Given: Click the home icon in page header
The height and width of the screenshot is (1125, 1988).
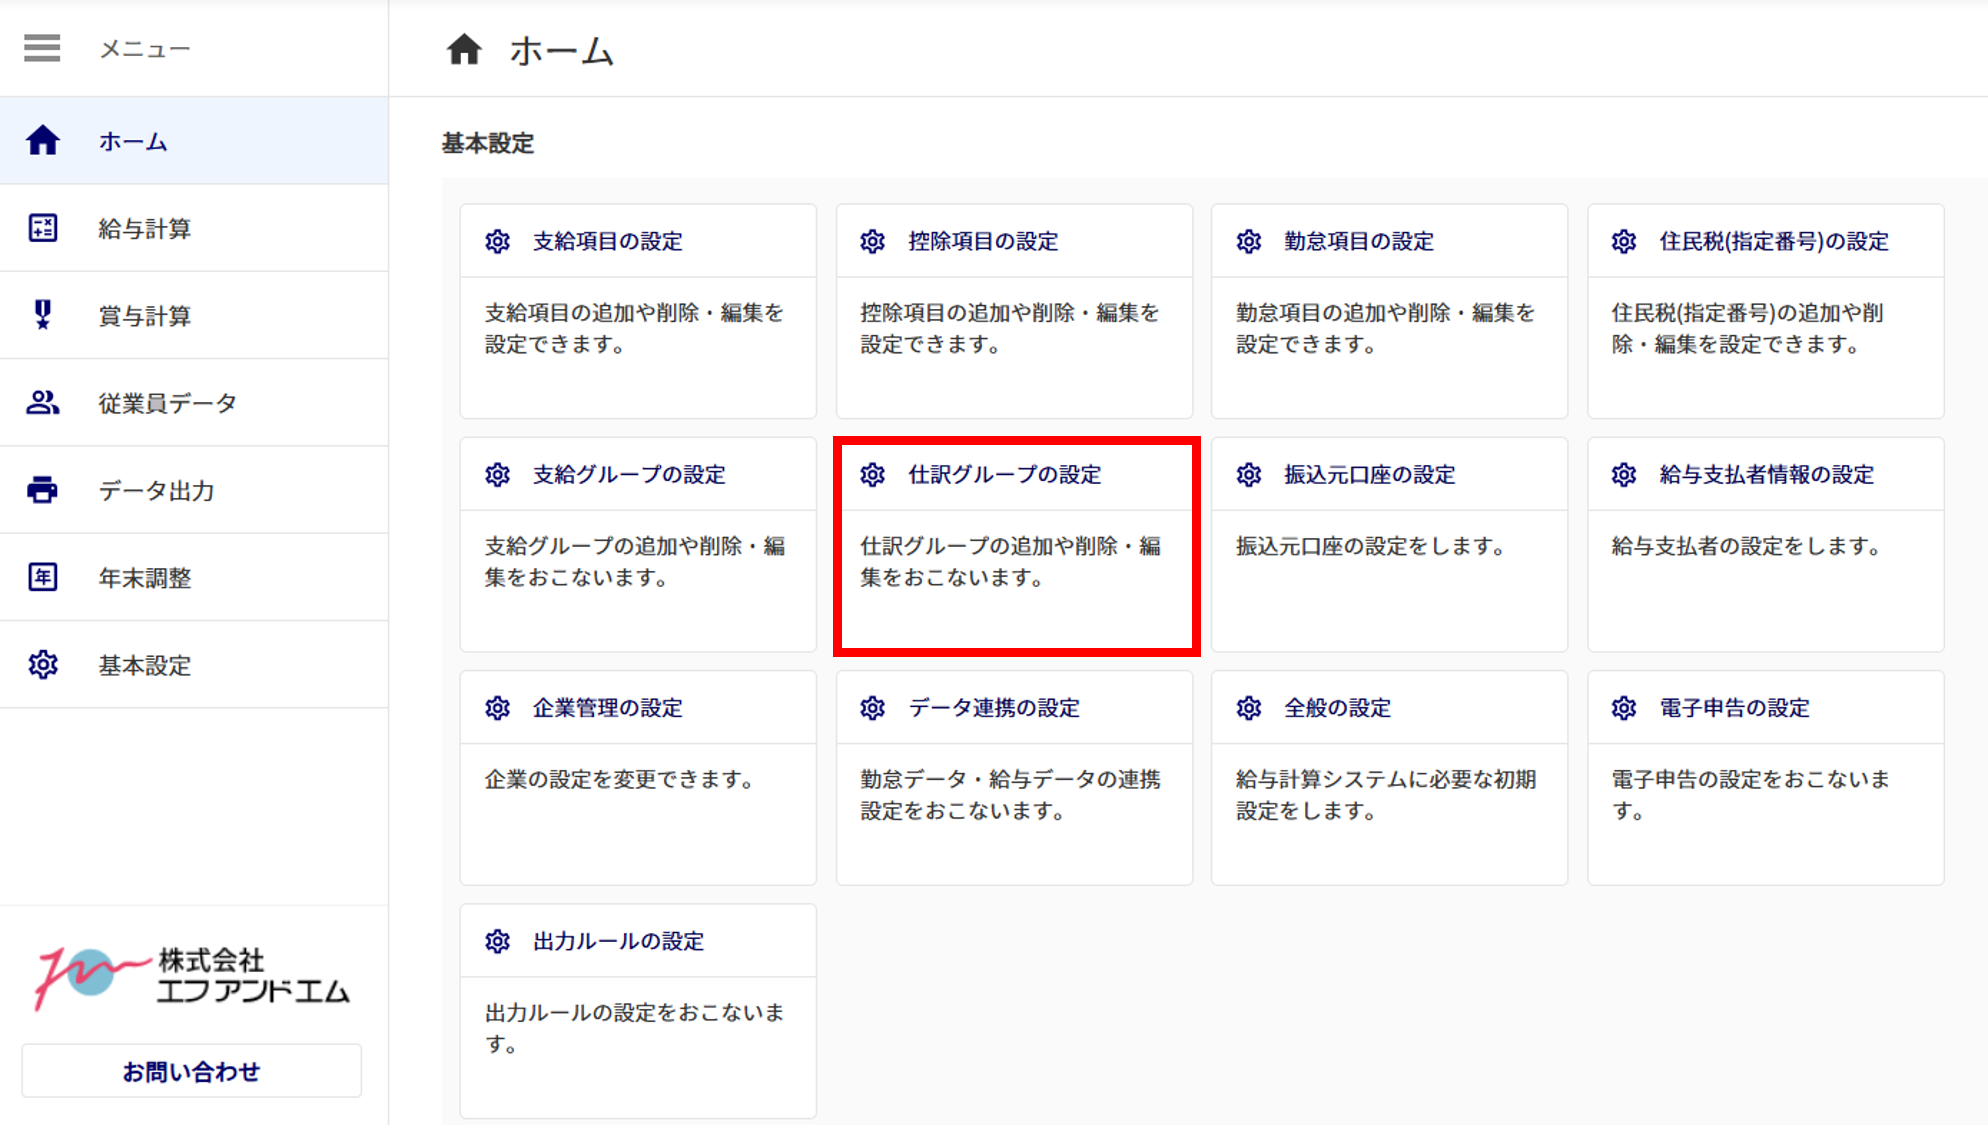Looking at the screenshot, I should pos(464,49).
